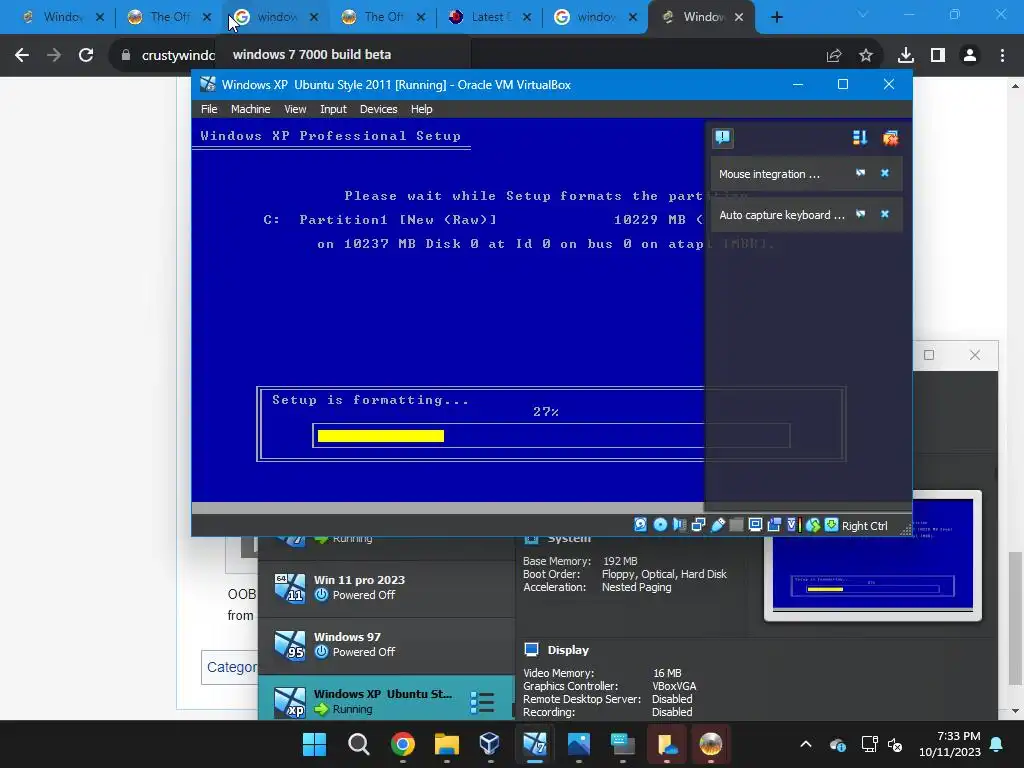Dismiss the Mouse integration notification
The height and width of the screenshot is (768, 1024).
click(x=885, y=173)
